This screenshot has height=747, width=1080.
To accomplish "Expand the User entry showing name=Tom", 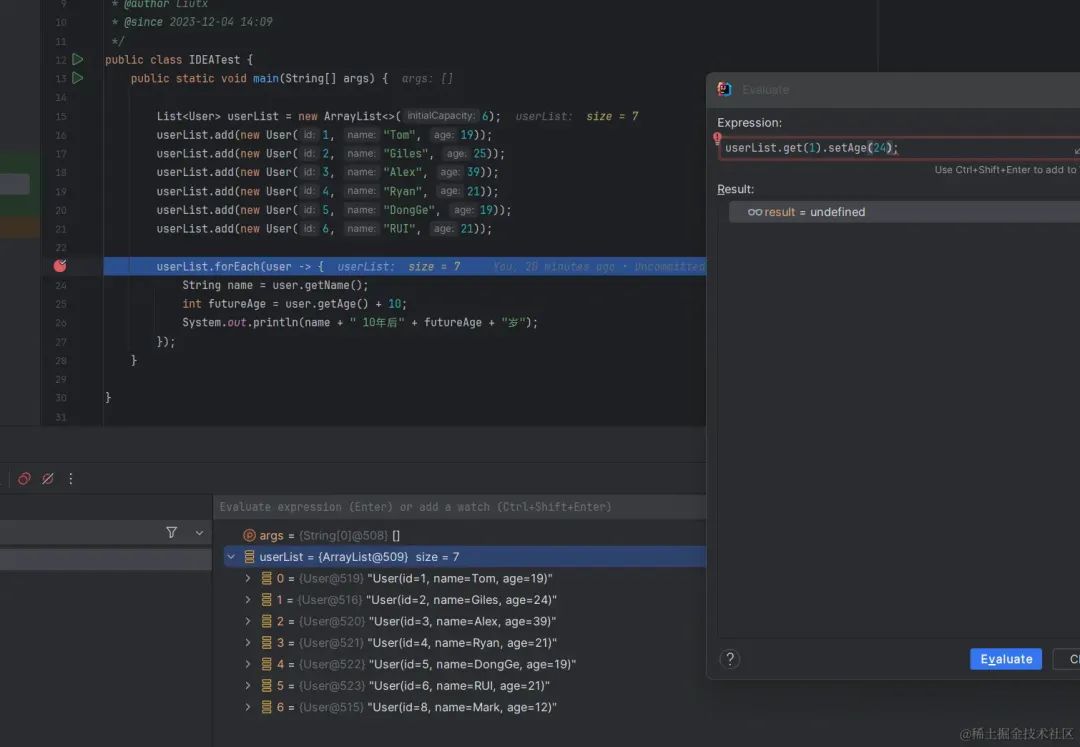I will (x=247, y=578).
